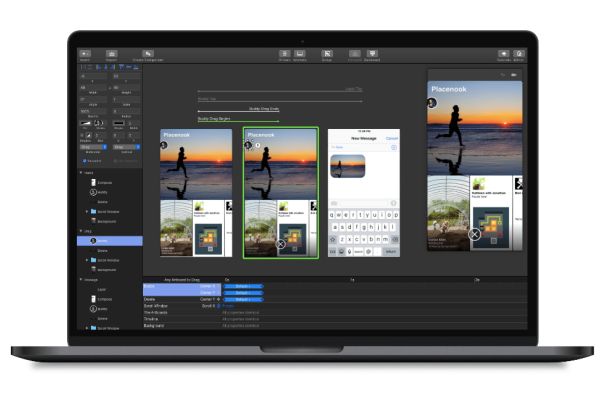Click the Import toolbar icon

(x=111, y=54)
